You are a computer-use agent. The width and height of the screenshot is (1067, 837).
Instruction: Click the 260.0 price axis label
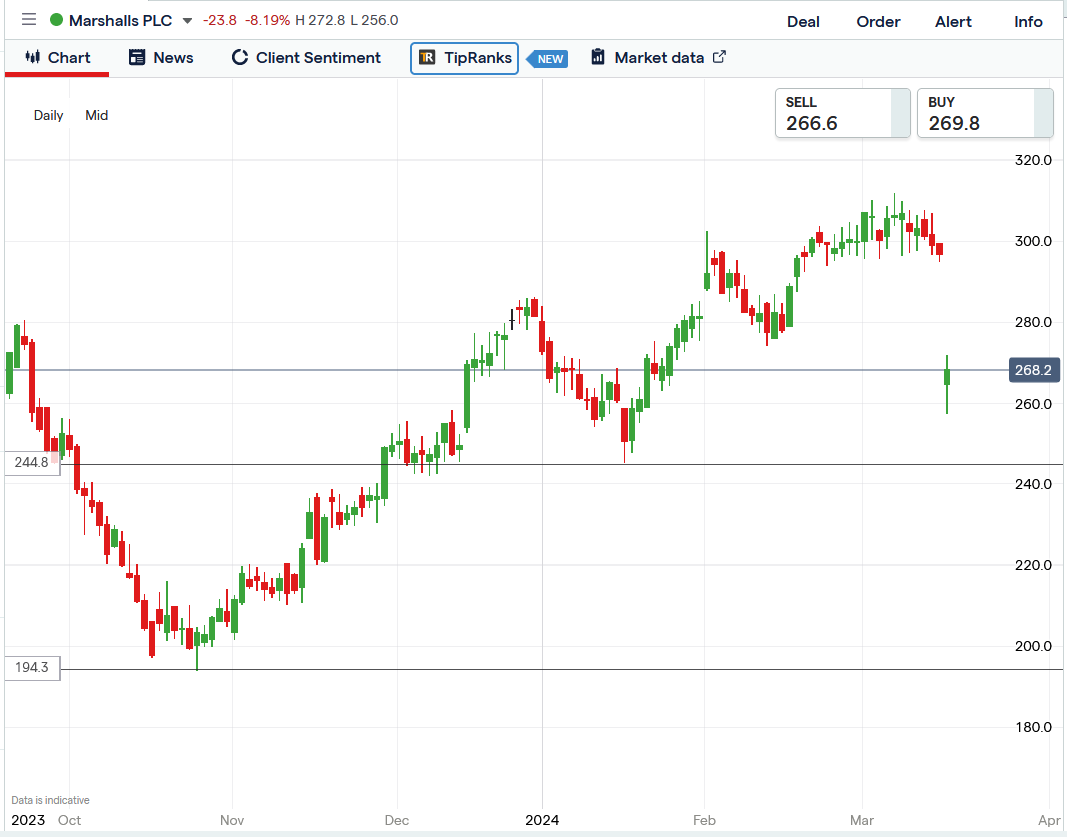click(1033, 404)
